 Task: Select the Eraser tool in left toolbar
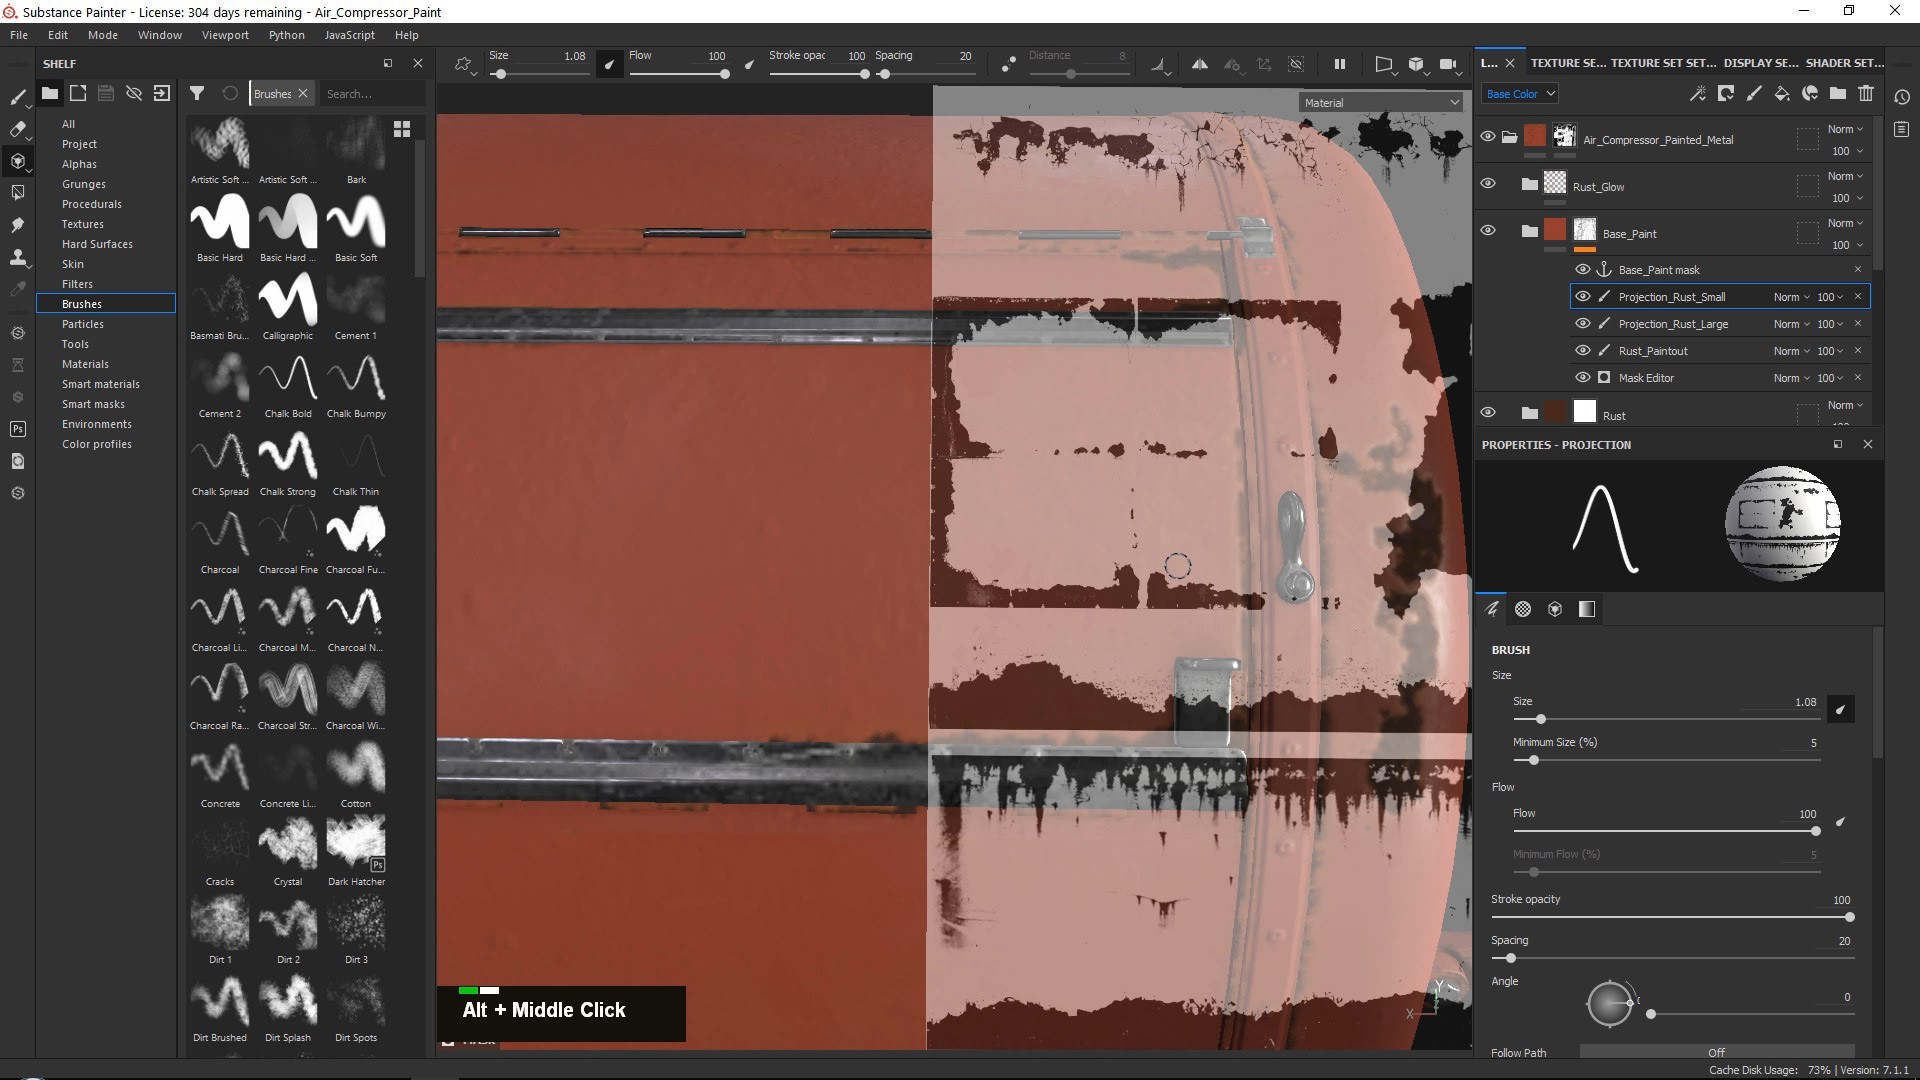18,129
